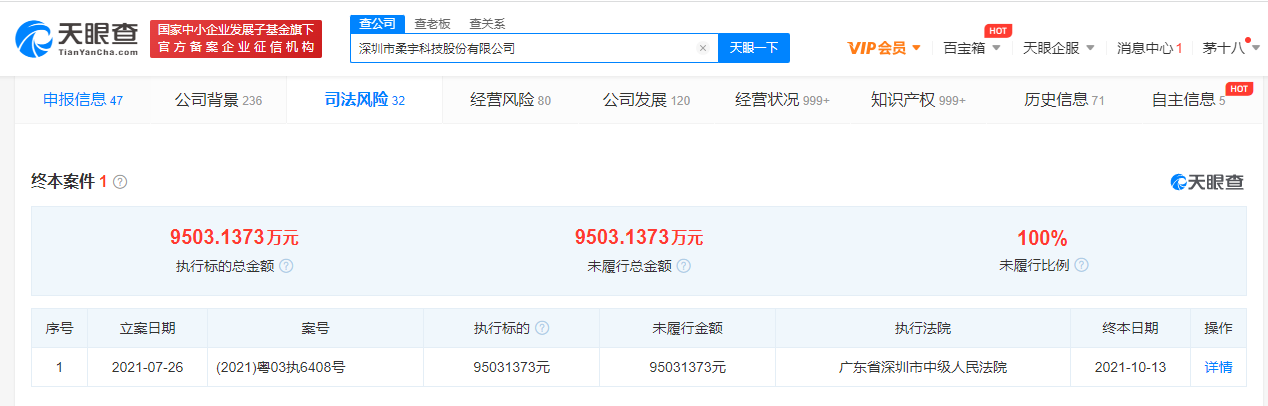The height and width of the screenshot is (406, 1268).
Task: Expand the 百宝箱 menu
Action: point(972,48)
